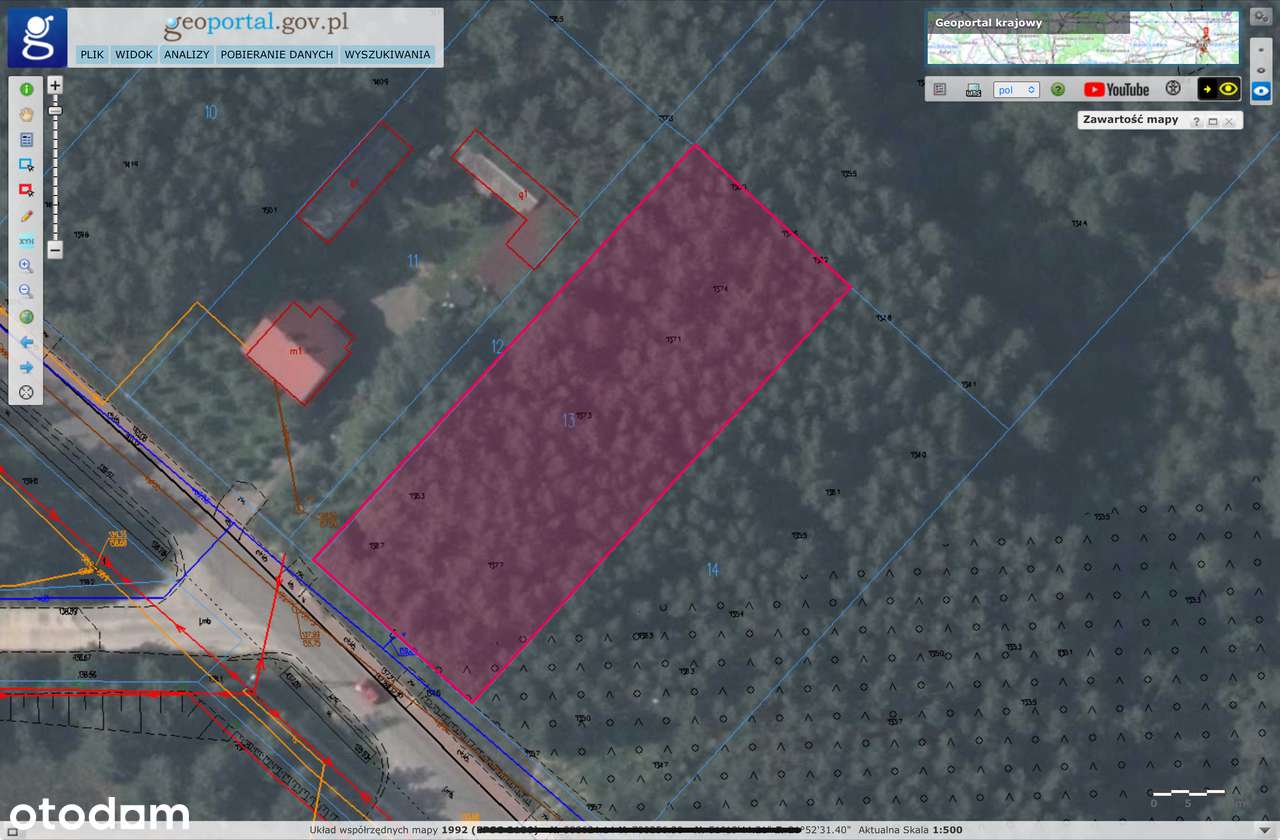Select the large blue eye view size
This screenshot has height=840, width=1280.
(1261, 90)
